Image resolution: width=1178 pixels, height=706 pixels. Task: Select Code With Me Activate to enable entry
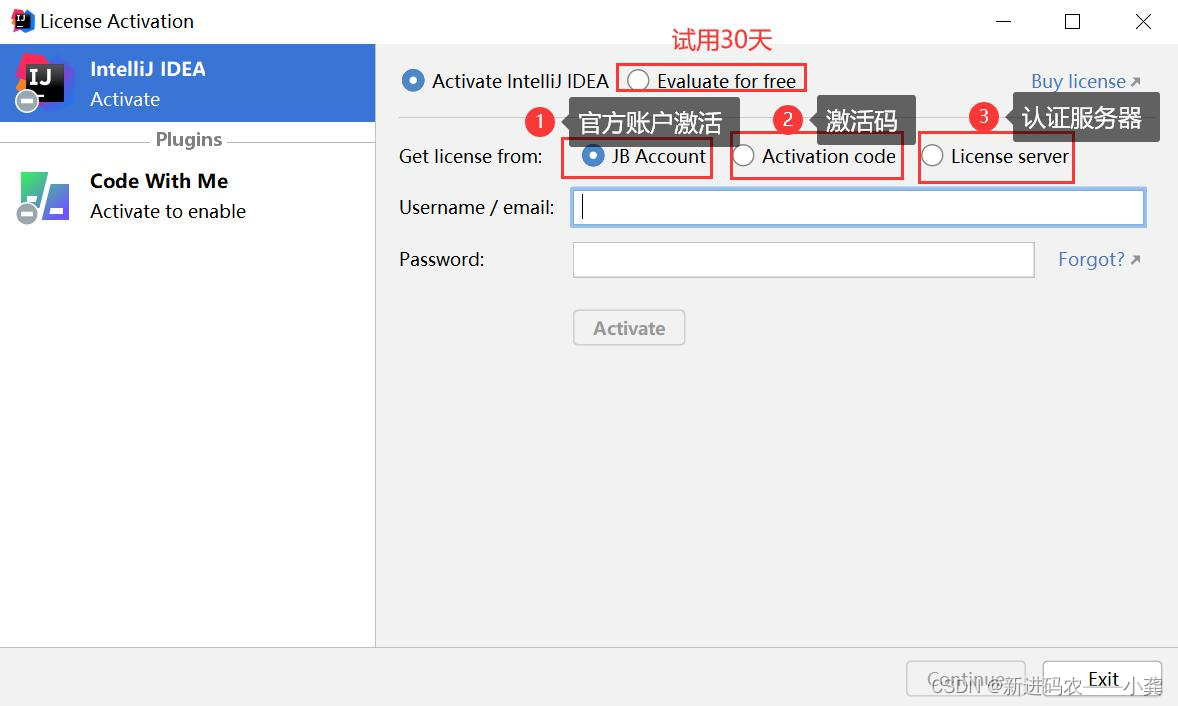[x=187, y=197]
